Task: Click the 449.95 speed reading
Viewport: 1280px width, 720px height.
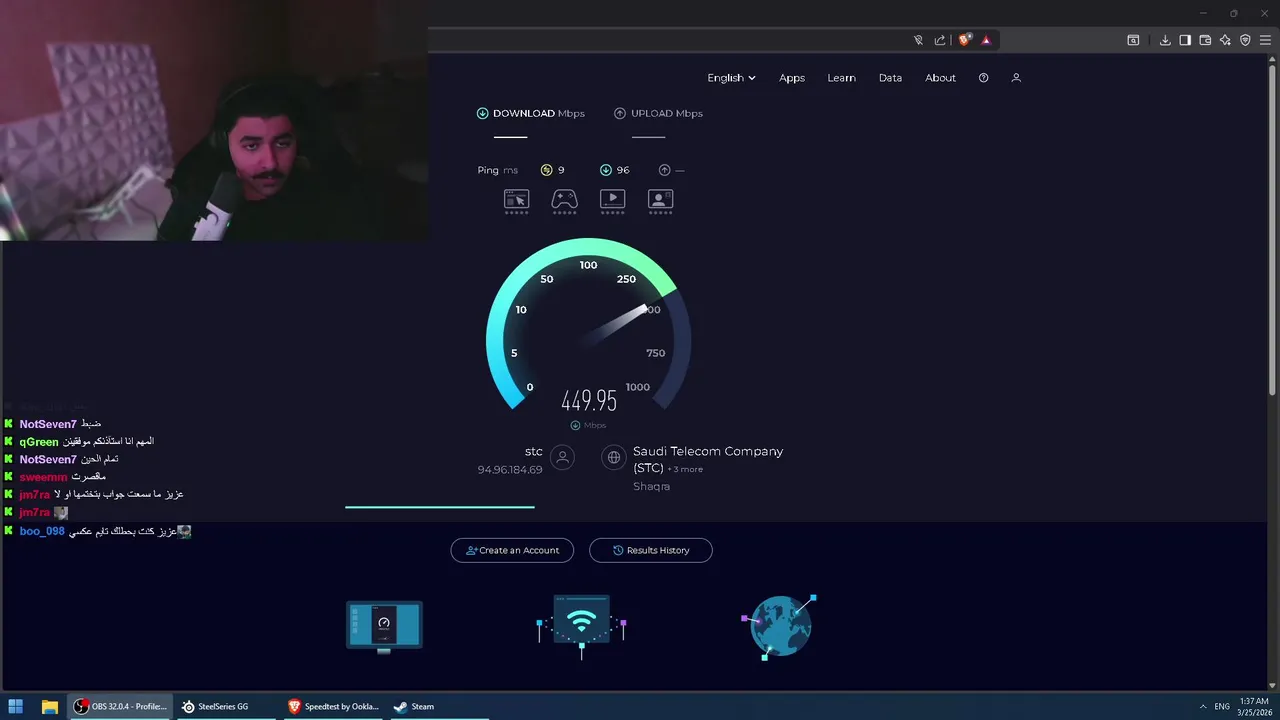Action: click(589, 401)
